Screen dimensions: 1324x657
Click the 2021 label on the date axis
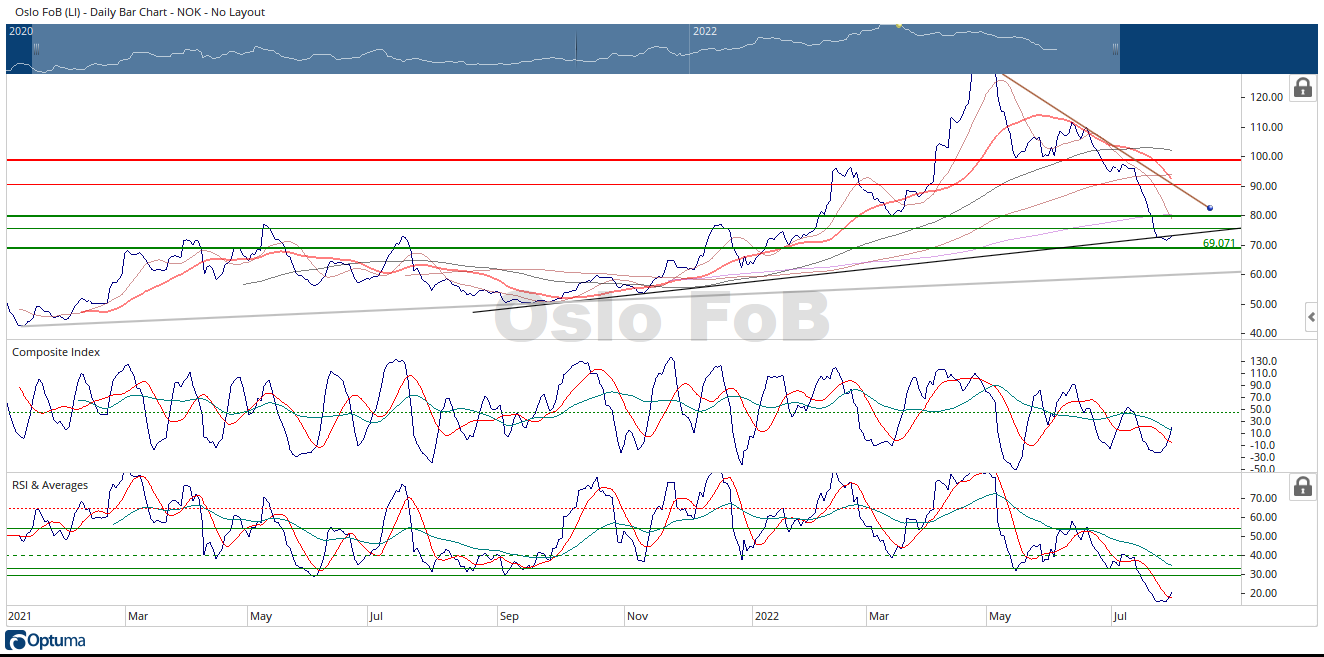point(20,617)
